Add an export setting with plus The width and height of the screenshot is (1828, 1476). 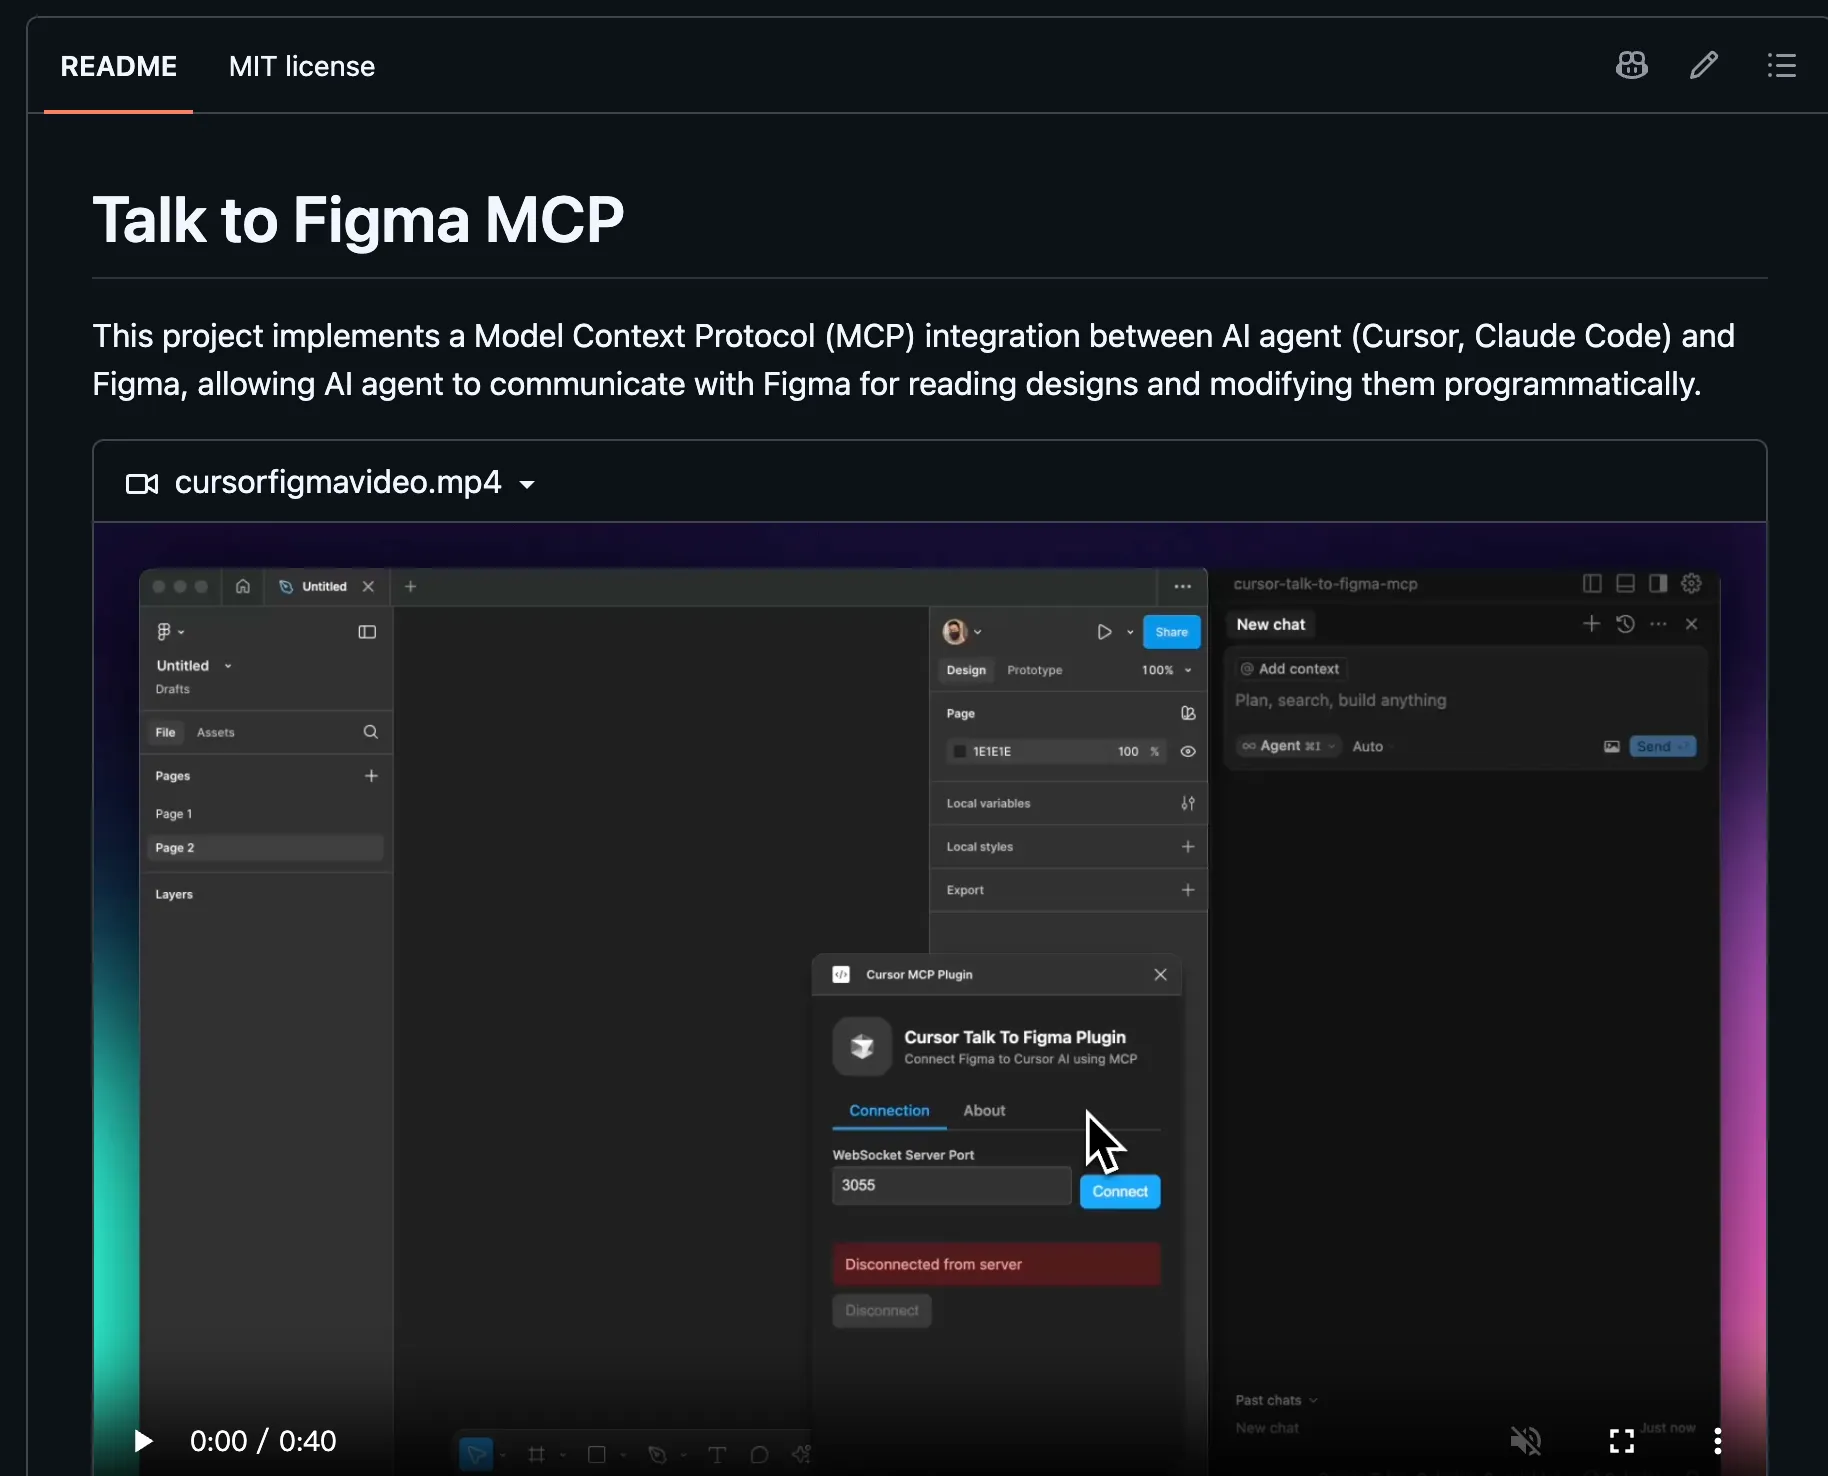tap(1188, 890)
